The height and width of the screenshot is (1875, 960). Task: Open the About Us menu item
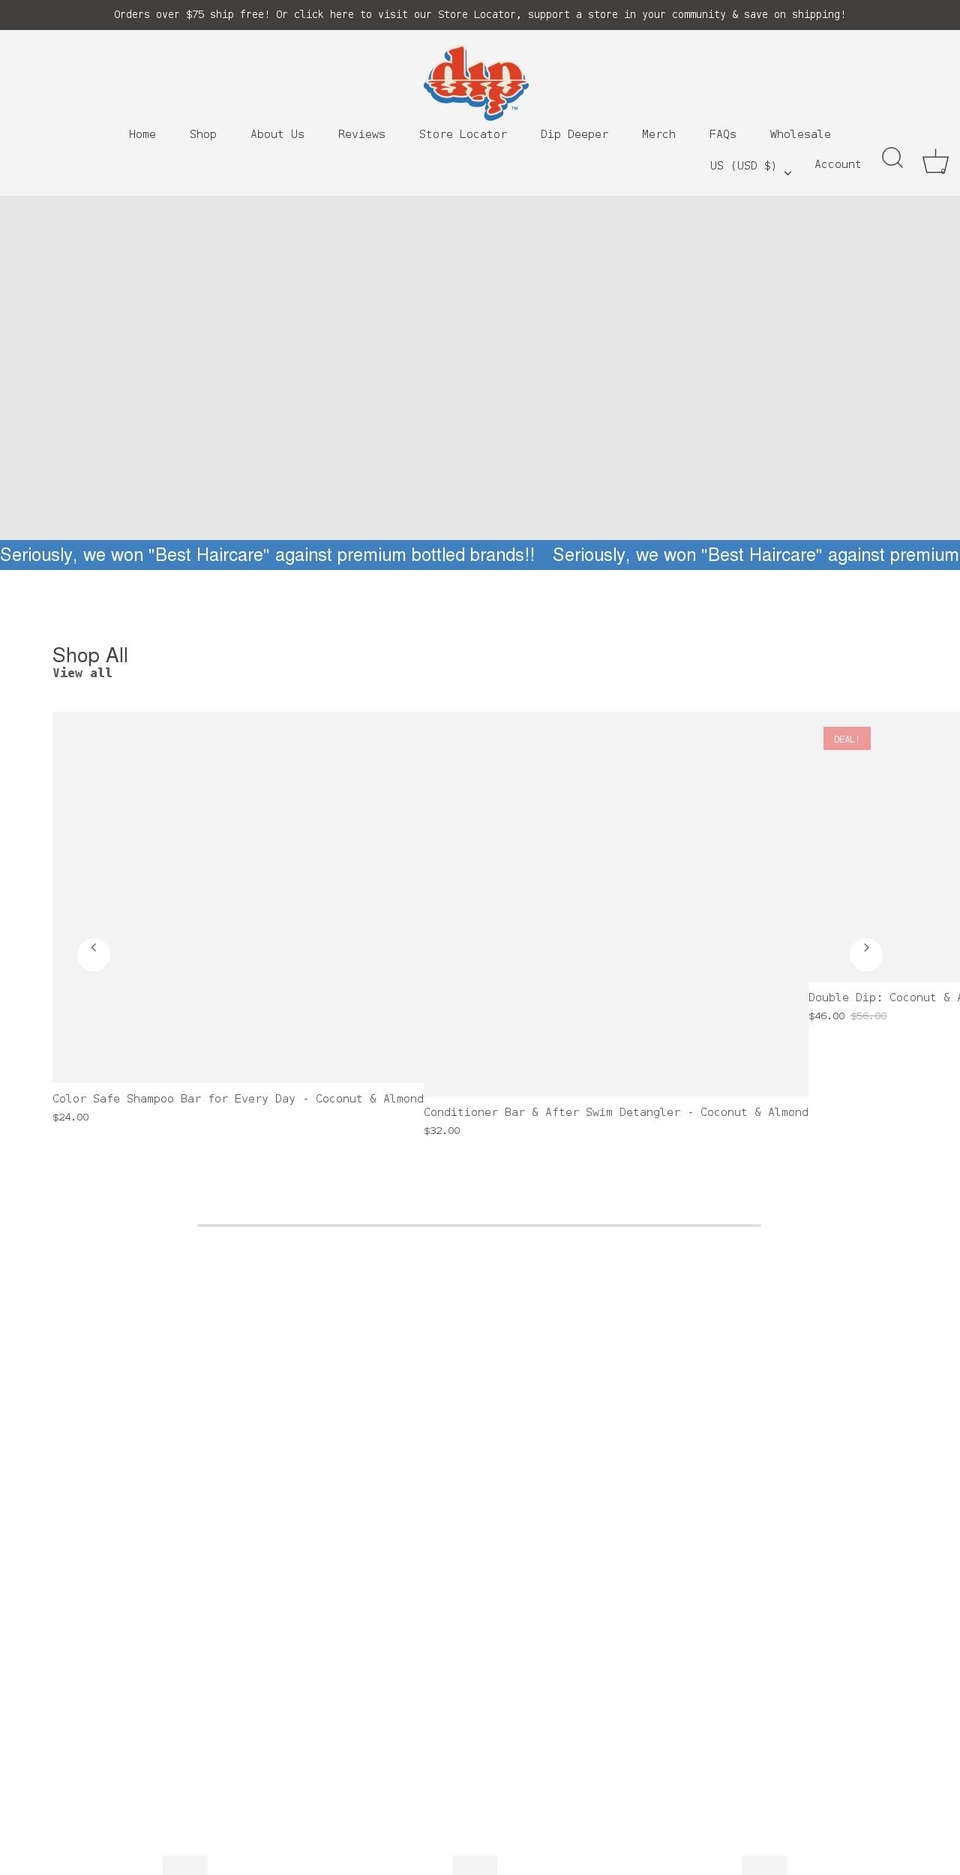coord(277,134)
